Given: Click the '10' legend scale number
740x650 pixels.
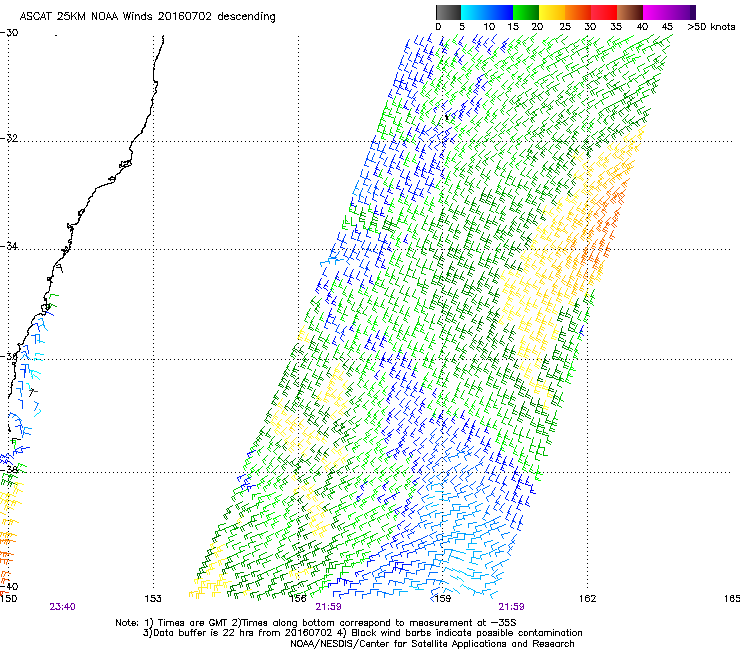Looking at the screenshot, I should click(x=489, y=27).
